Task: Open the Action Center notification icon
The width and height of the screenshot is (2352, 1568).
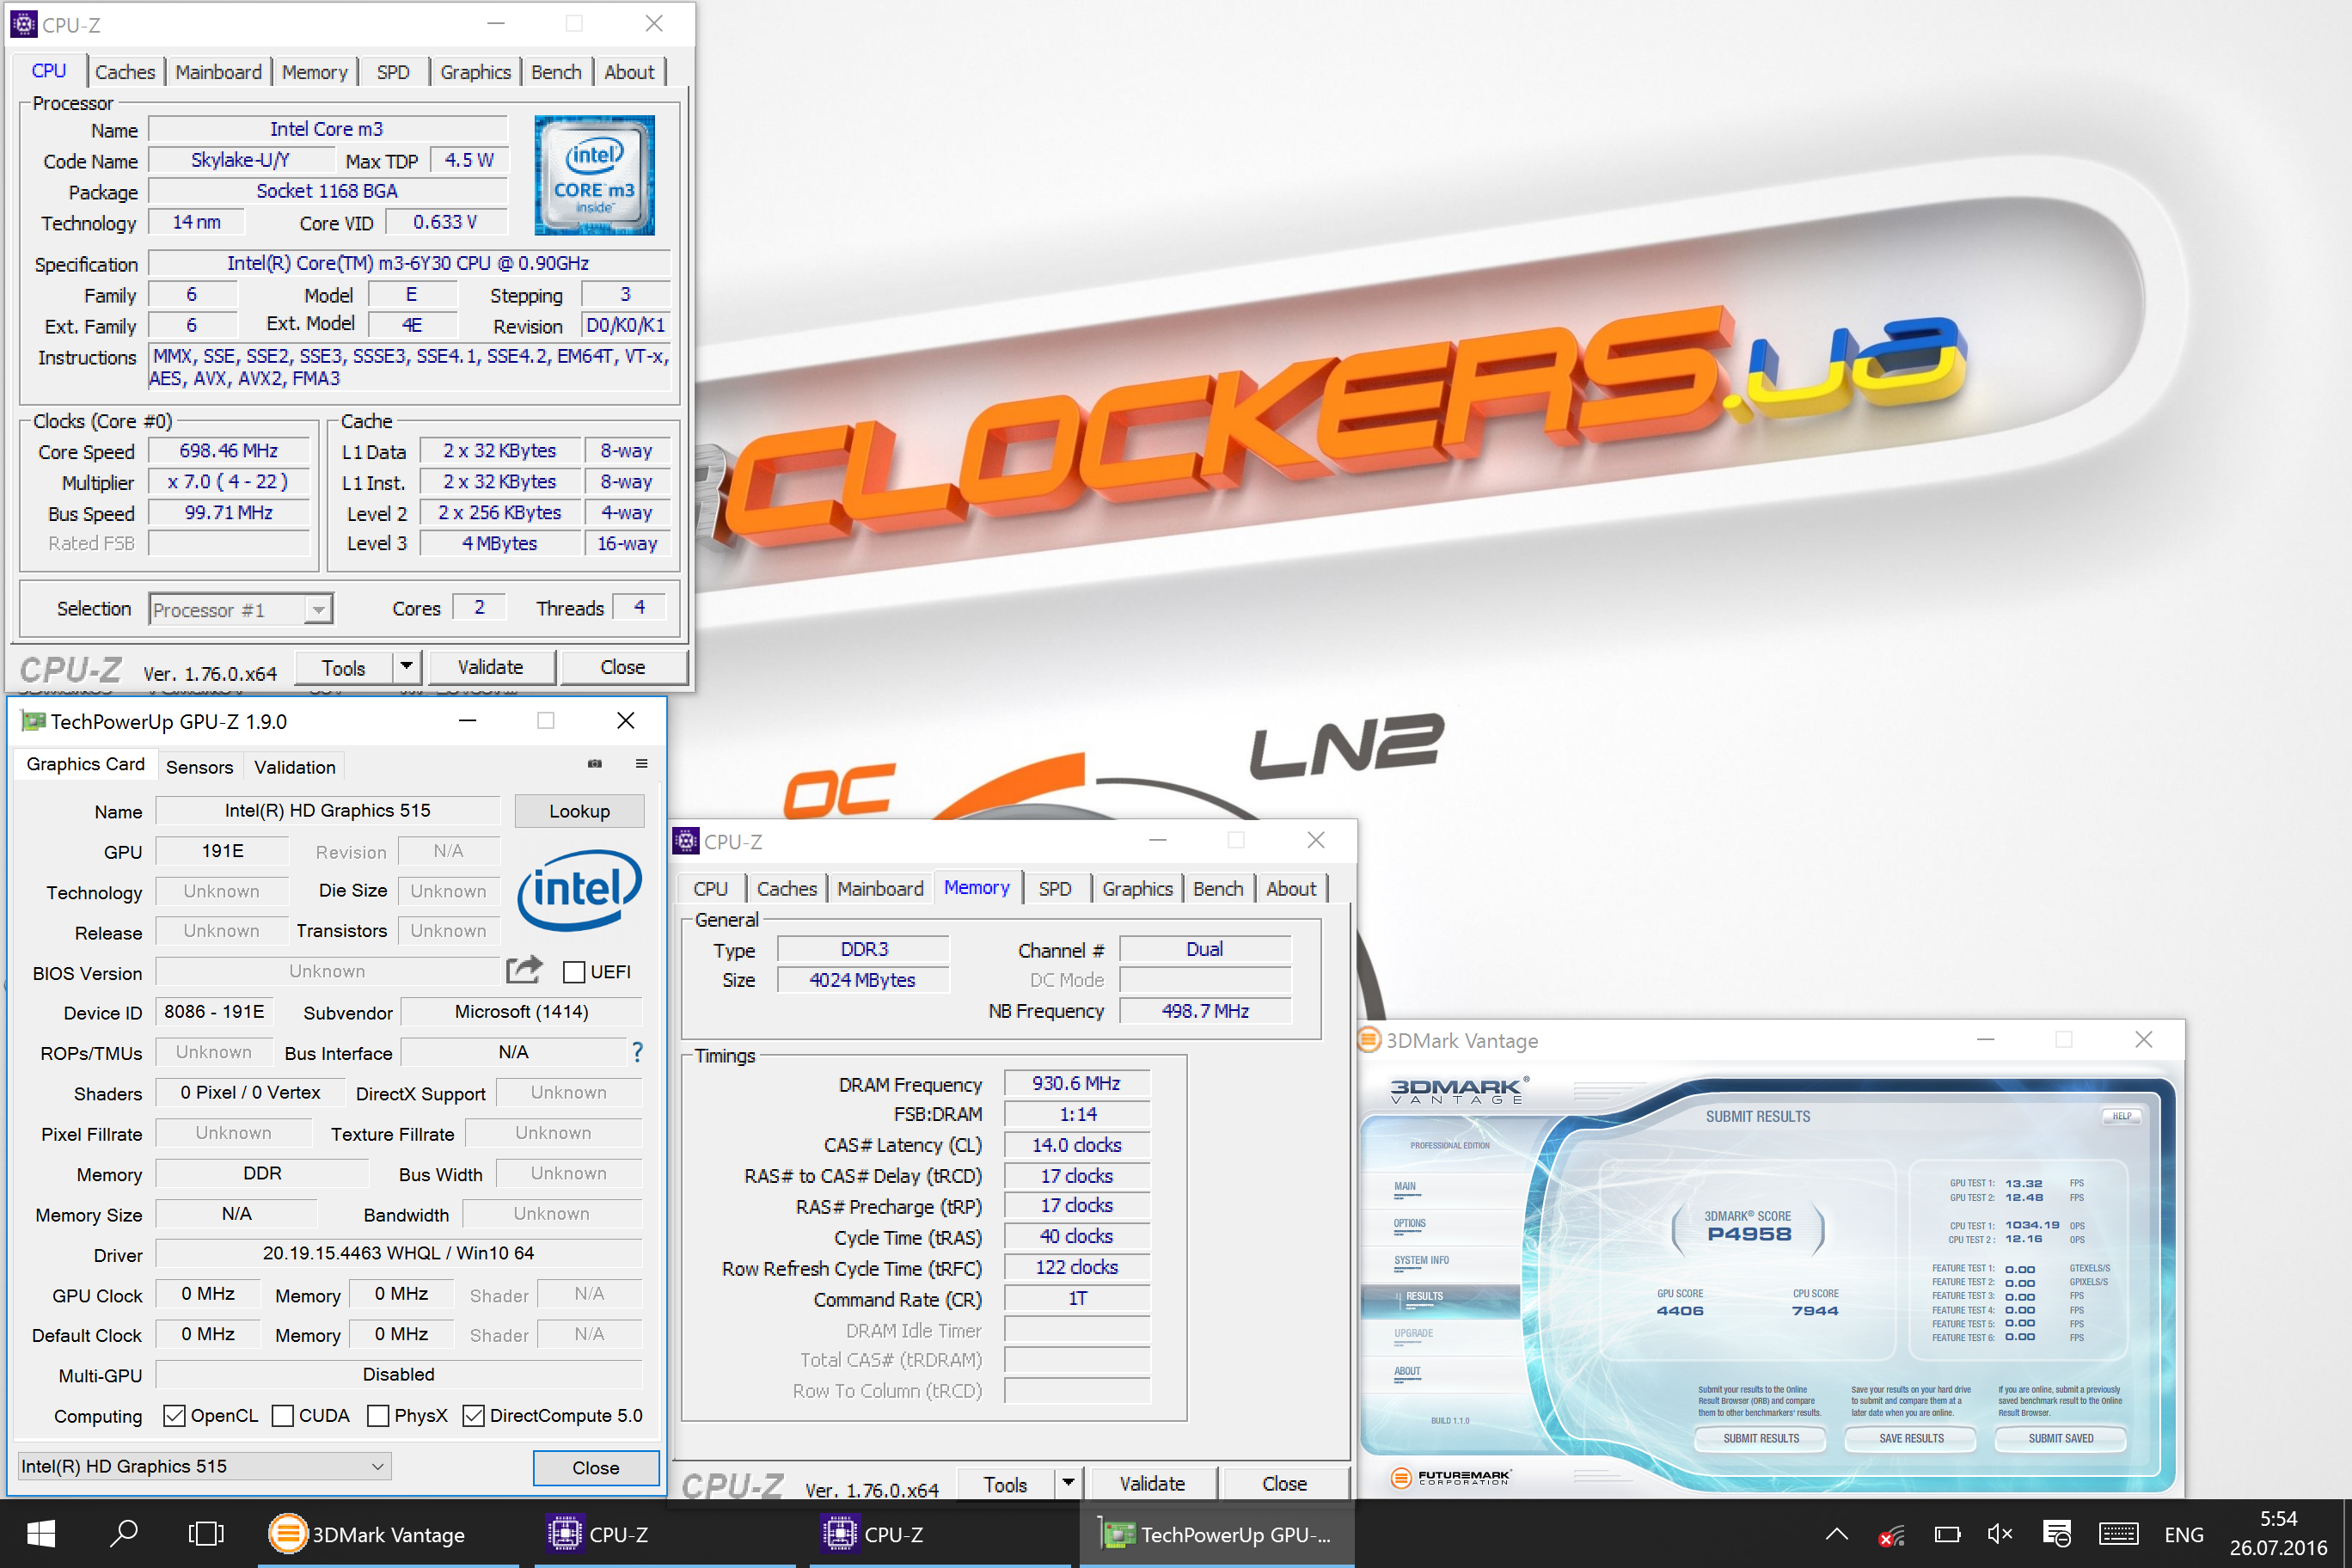Action: point(2057,1534)
